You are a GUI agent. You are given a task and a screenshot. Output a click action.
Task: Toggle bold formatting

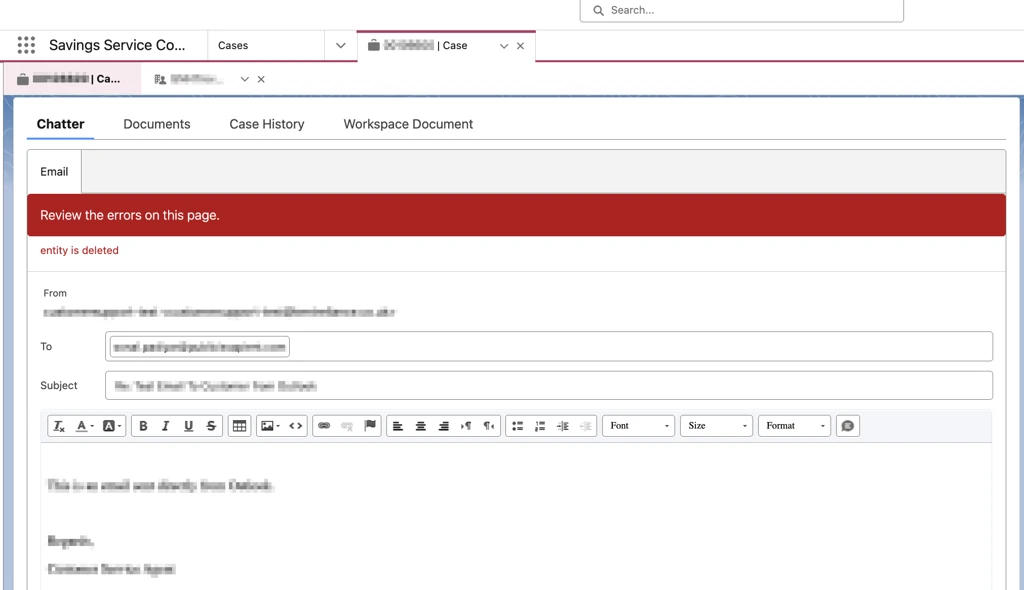pos(143,426)
